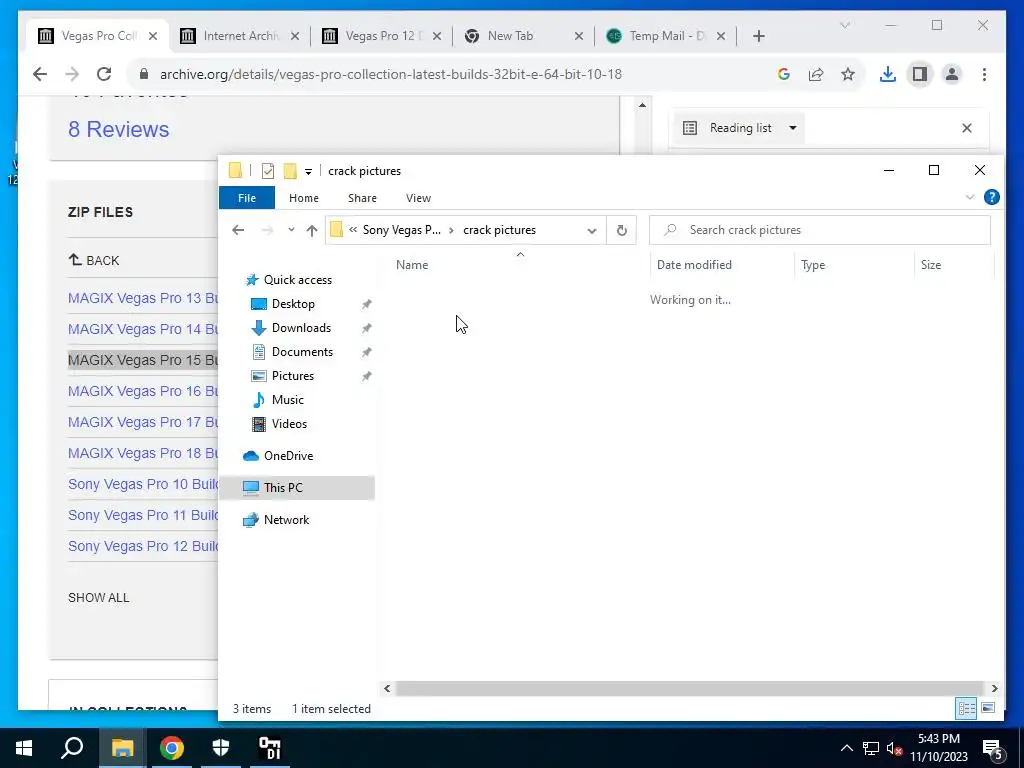Click SHOW ALL under zip files

[99, 598]
